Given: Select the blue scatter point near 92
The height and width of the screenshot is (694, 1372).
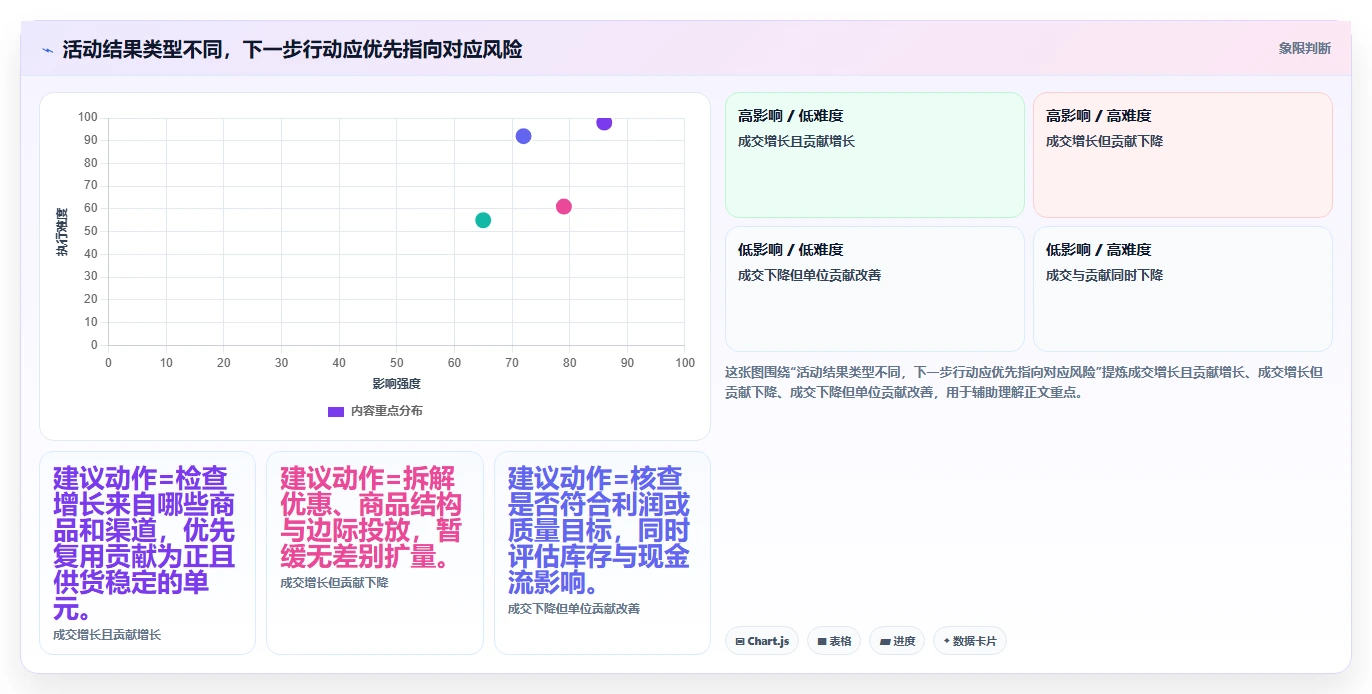Looking at the screenshot, I should [523, 136].
